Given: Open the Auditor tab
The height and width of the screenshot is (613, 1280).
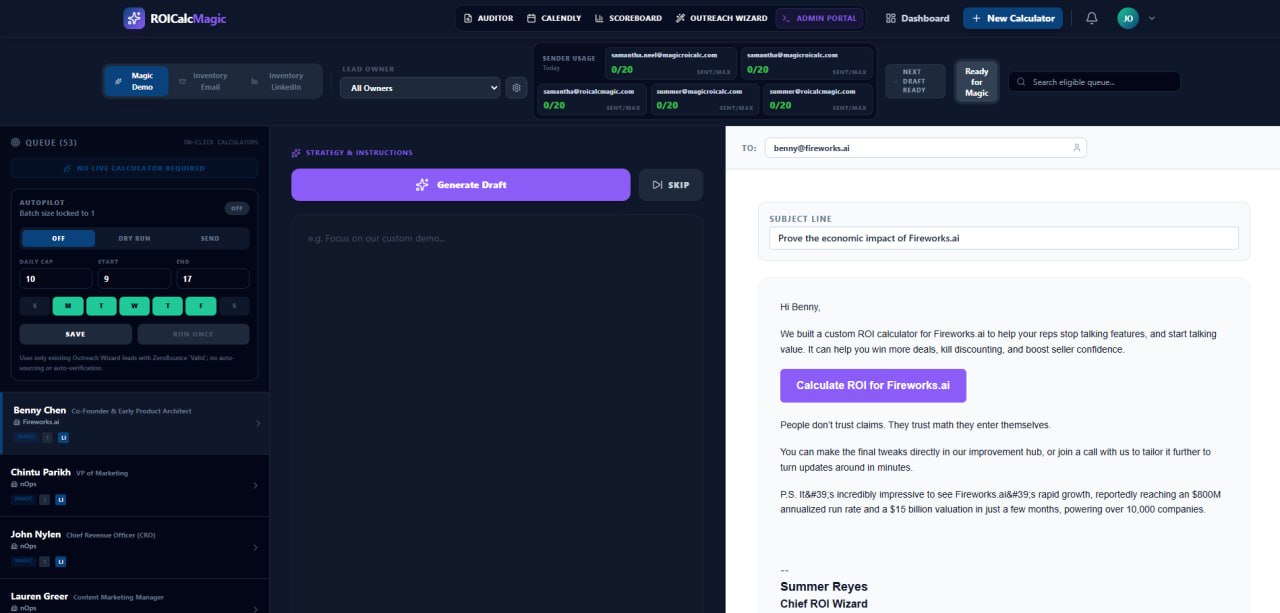Looking at the screenshot, I should tap(489, 18).
